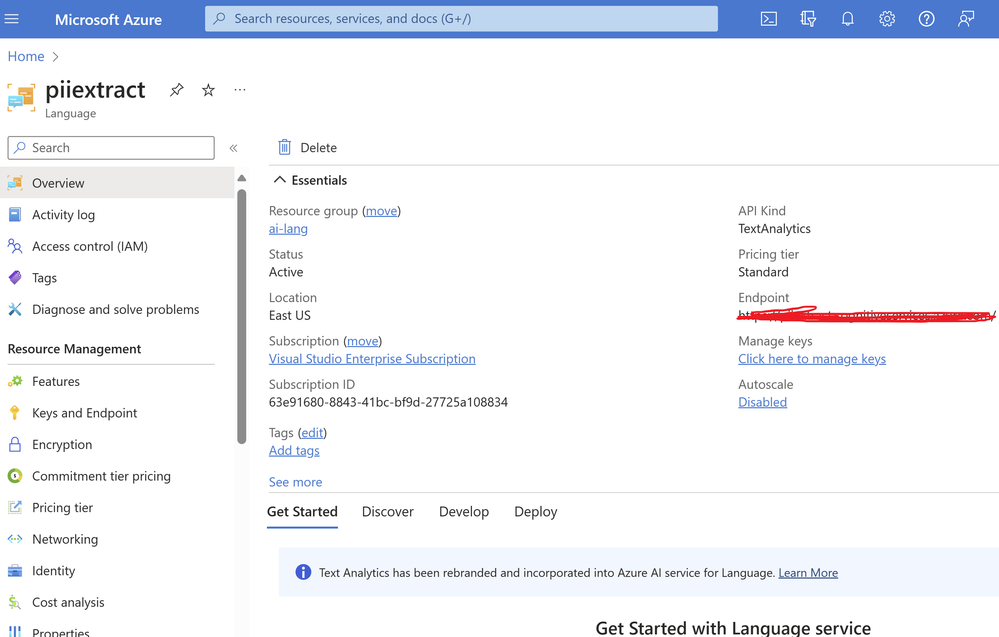Collapse the Essentials section
Image resolution: width=999 pixels, height=637 pixels.
tap(279, 180)
